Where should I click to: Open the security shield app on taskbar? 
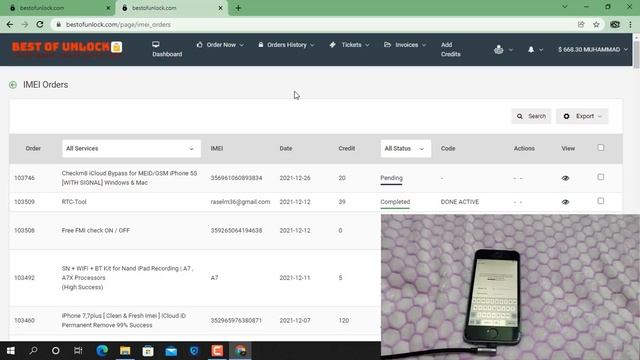pos(194,351)
